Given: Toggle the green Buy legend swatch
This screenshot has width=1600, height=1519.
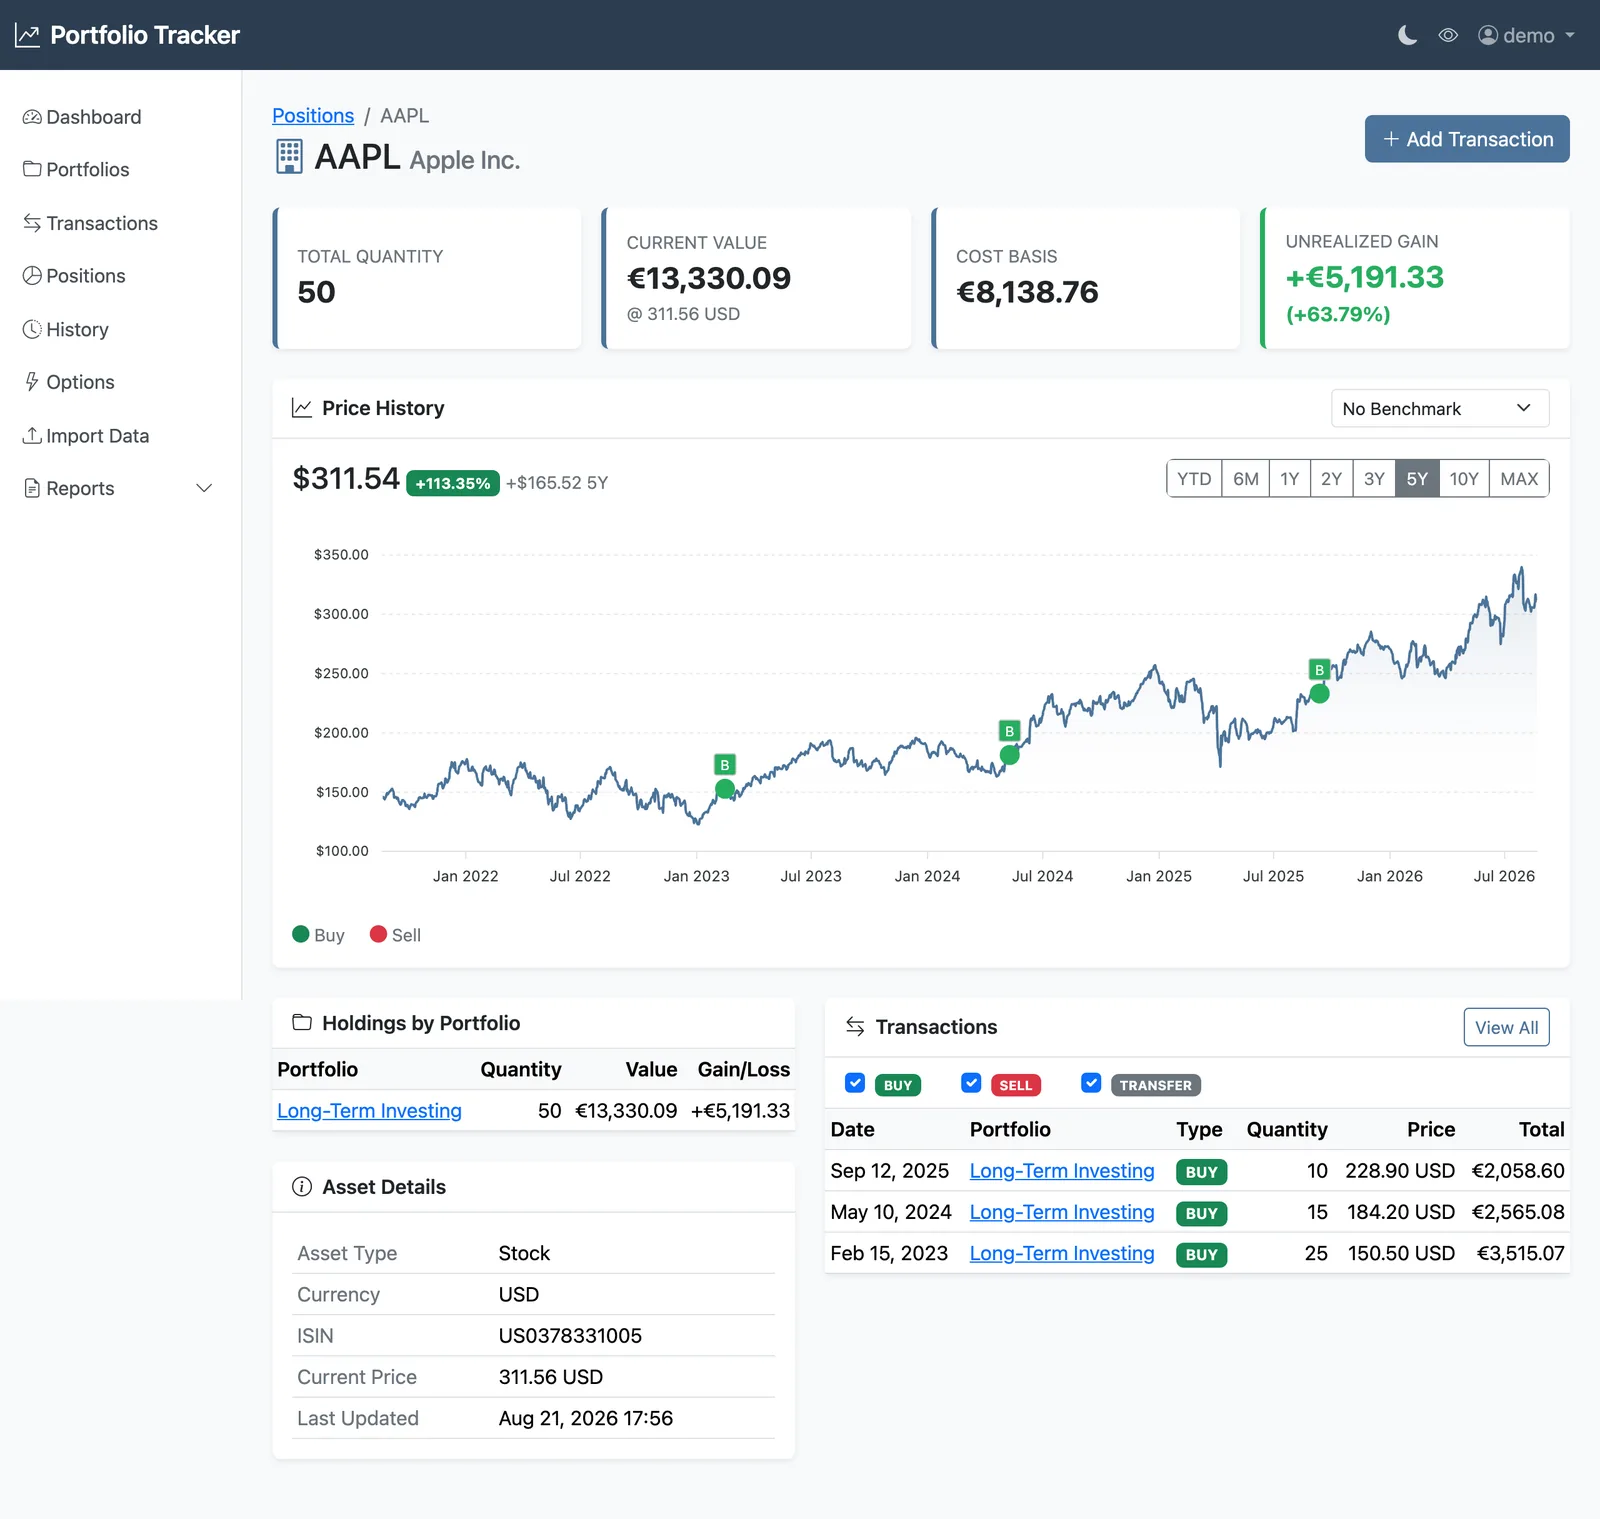Looking at the screenshot, I should coord(301,934).
